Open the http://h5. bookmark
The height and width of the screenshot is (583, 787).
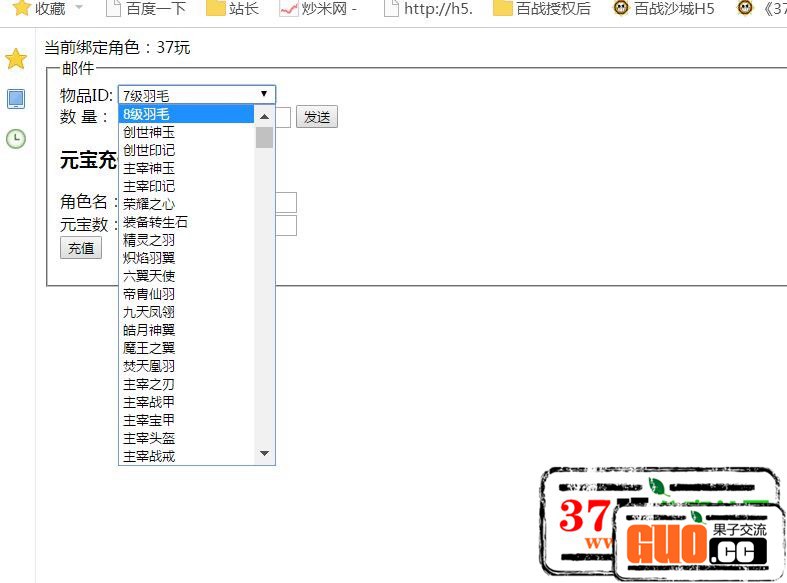click(428, 9)
